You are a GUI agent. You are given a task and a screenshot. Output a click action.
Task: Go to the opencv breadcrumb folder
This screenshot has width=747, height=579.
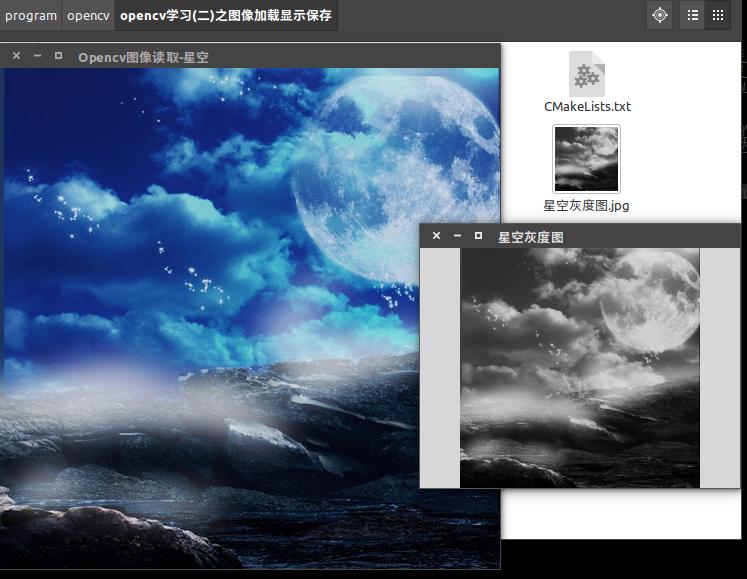click(88, 16)
